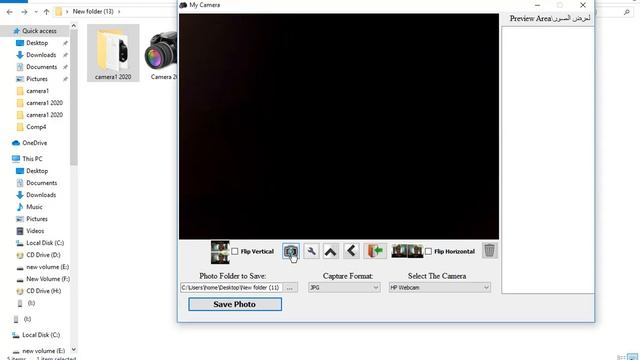Enable the Flip Horizontal checkbox
Viewport: 640px width, 360px height.
(x=428, y=251)
